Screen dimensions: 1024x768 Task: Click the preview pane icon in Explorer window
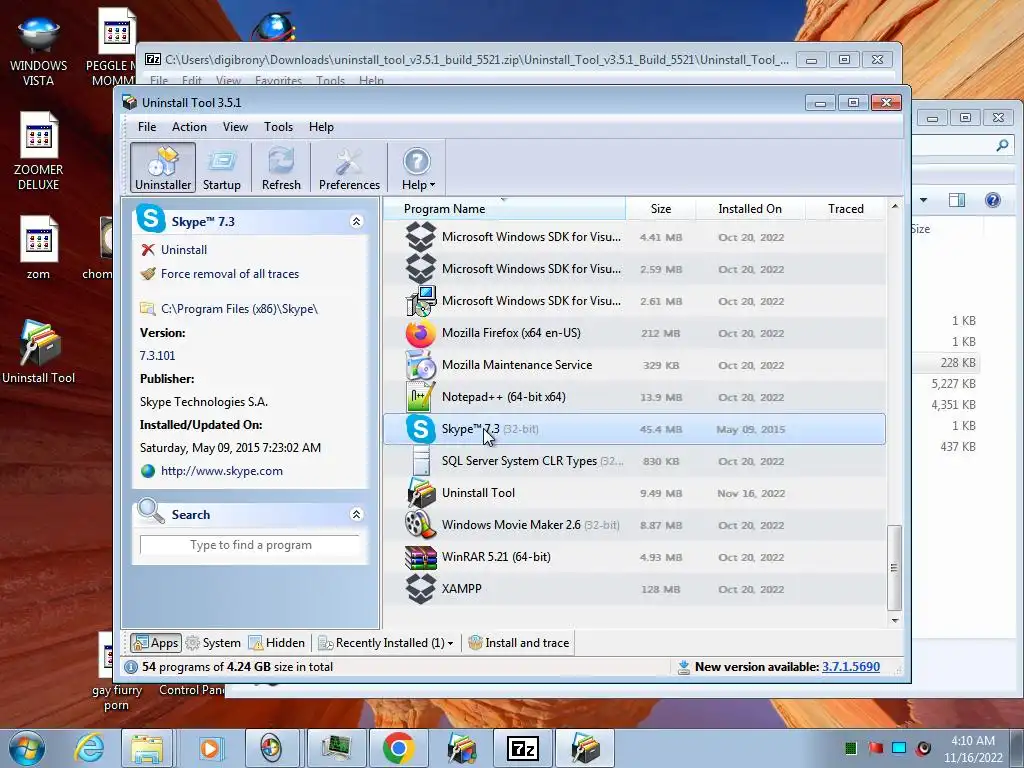point(957,200)
